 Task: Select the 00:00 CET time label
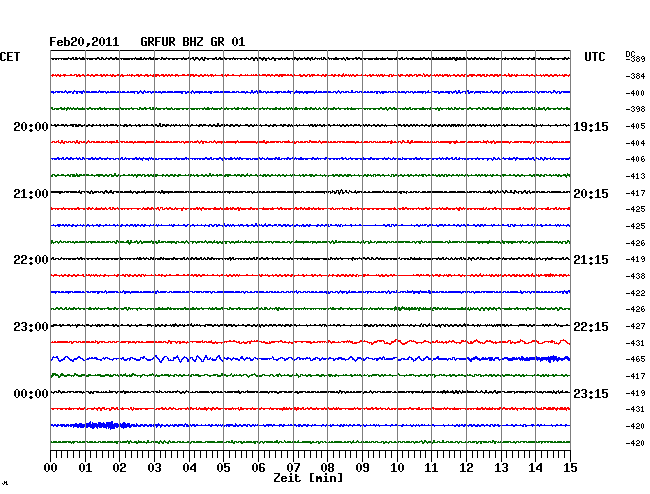(31, 394)
